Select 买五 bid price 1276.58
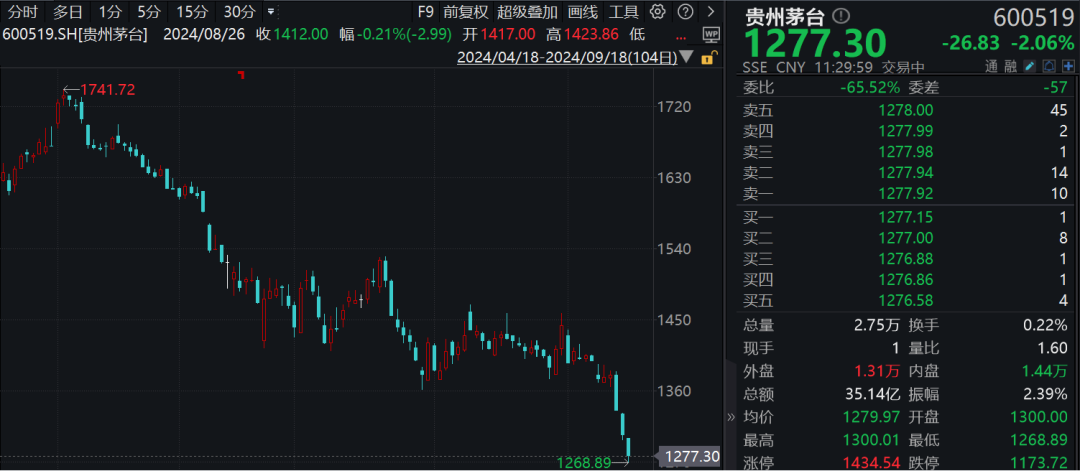This screenshot has height=471, width=1080. [906, 300]
